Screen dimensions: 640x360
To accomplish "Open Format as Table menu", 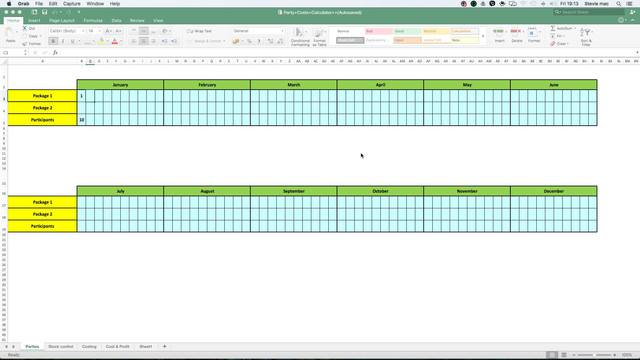I will (x=319, y=37).
